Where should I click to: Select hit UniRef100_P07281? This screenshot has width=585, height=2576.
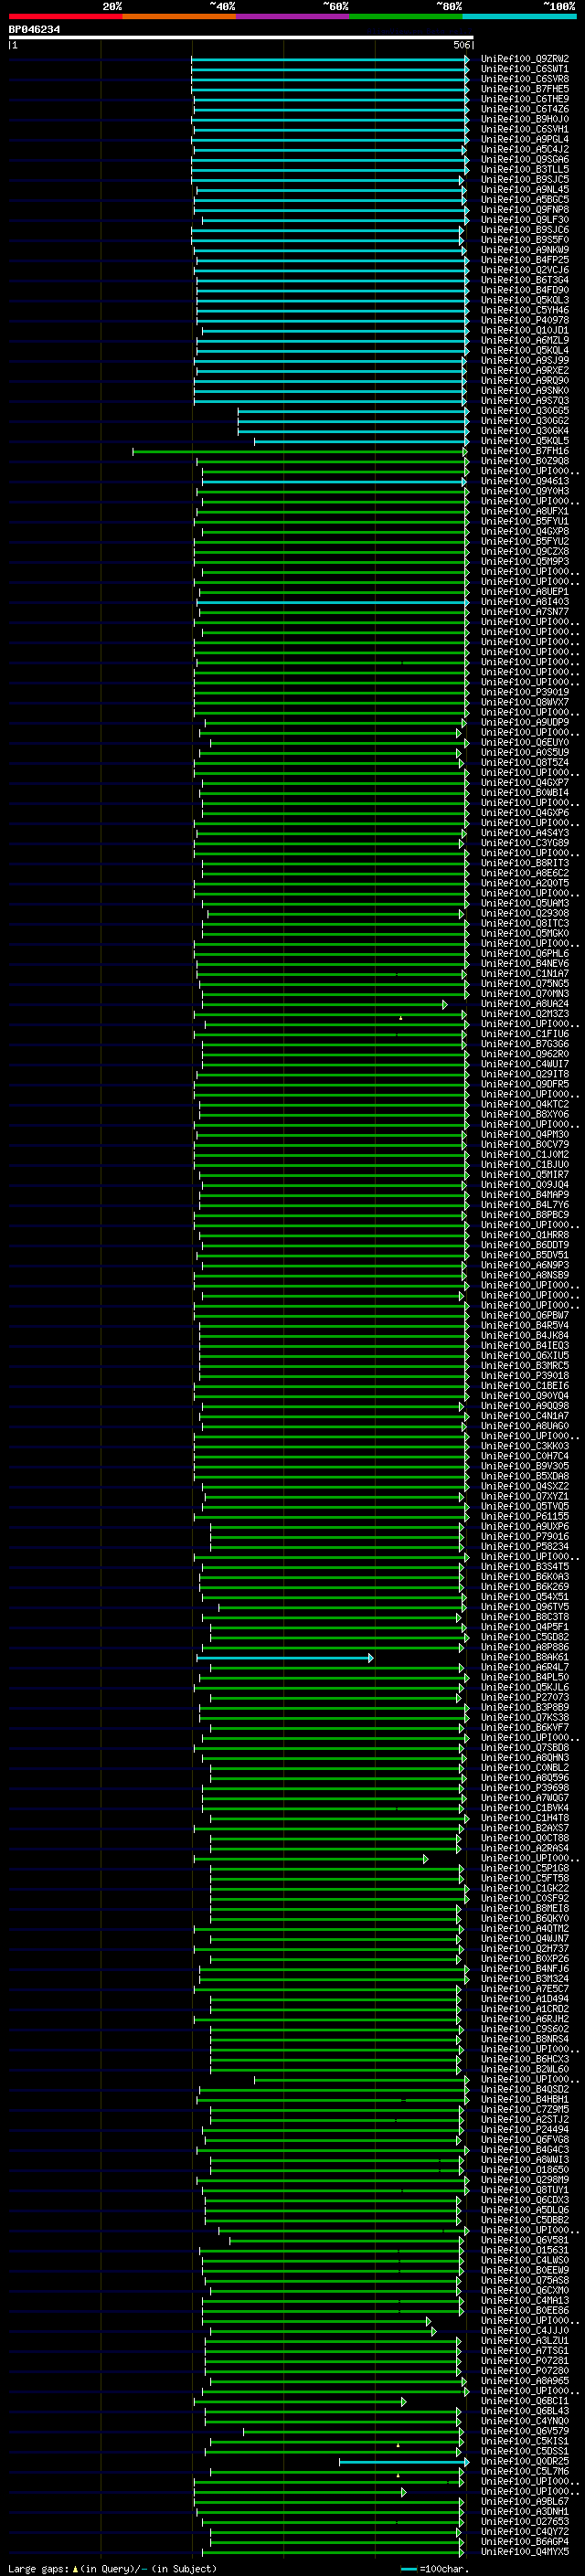[525, 2361]
